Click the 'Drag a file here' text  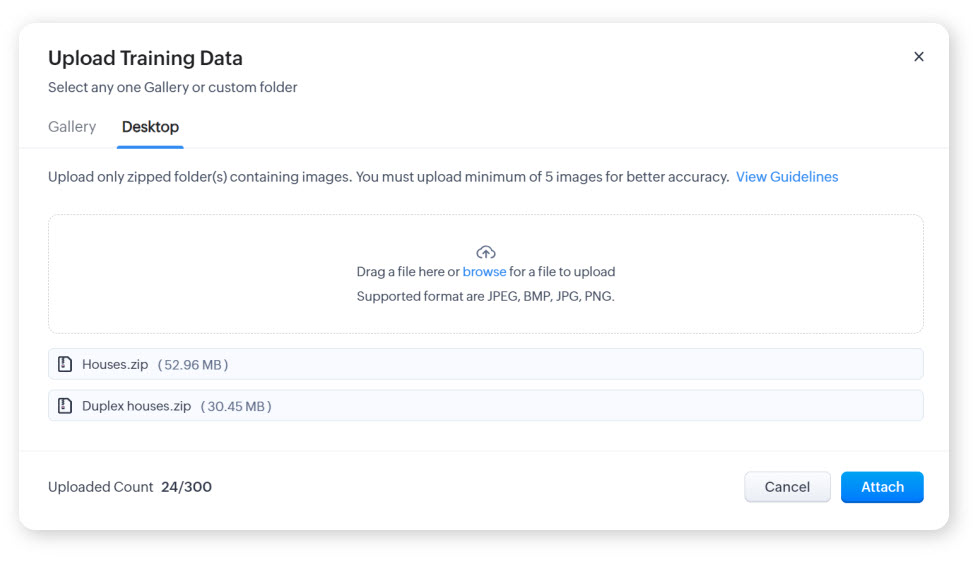coord(407,272)
